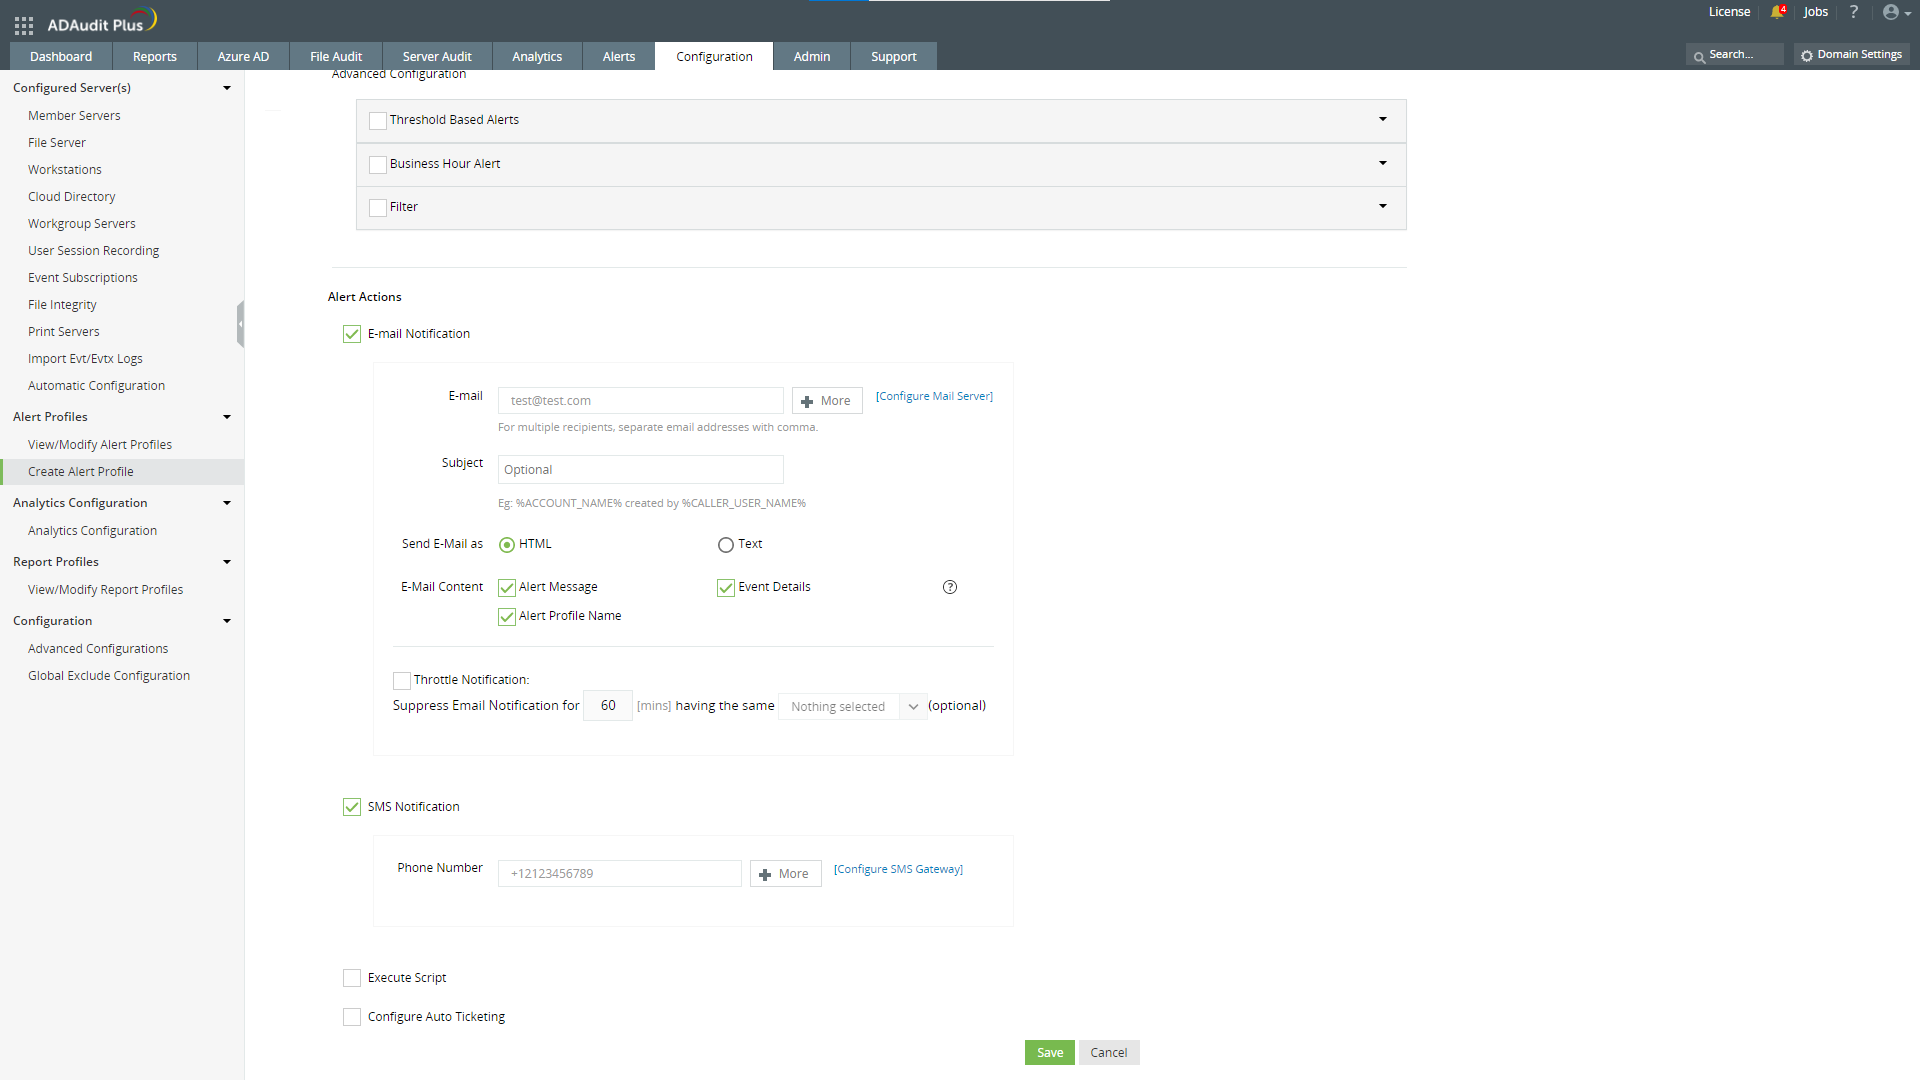Open the help question mark icon
Image resolution: width=1920 pixels, height=1080 pixels.
pos(1853,12)
